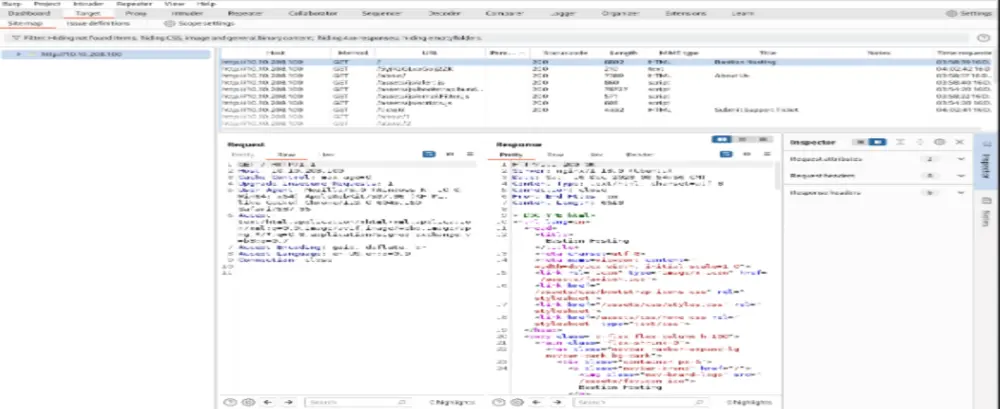Viewport: 1000px width, 409px height.
Task: Toggle the Request message actions blue icon
Action: point(429,154)
